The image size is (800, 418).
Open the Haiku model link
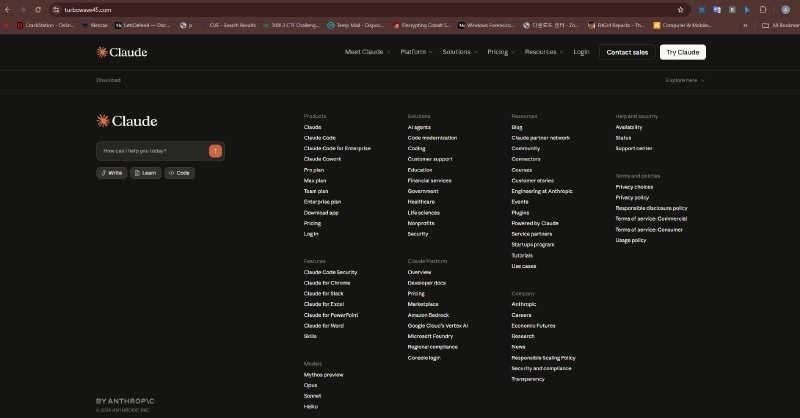[311, 407]
